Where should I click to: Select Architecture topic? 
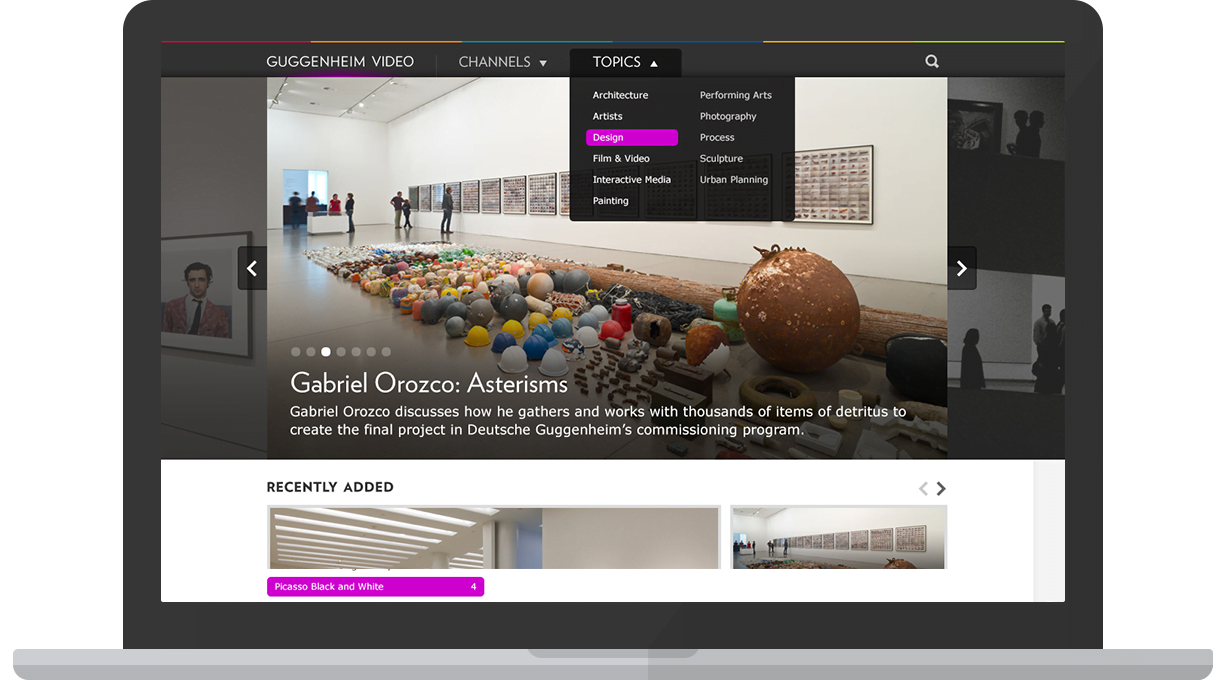[x=620, y=94]
